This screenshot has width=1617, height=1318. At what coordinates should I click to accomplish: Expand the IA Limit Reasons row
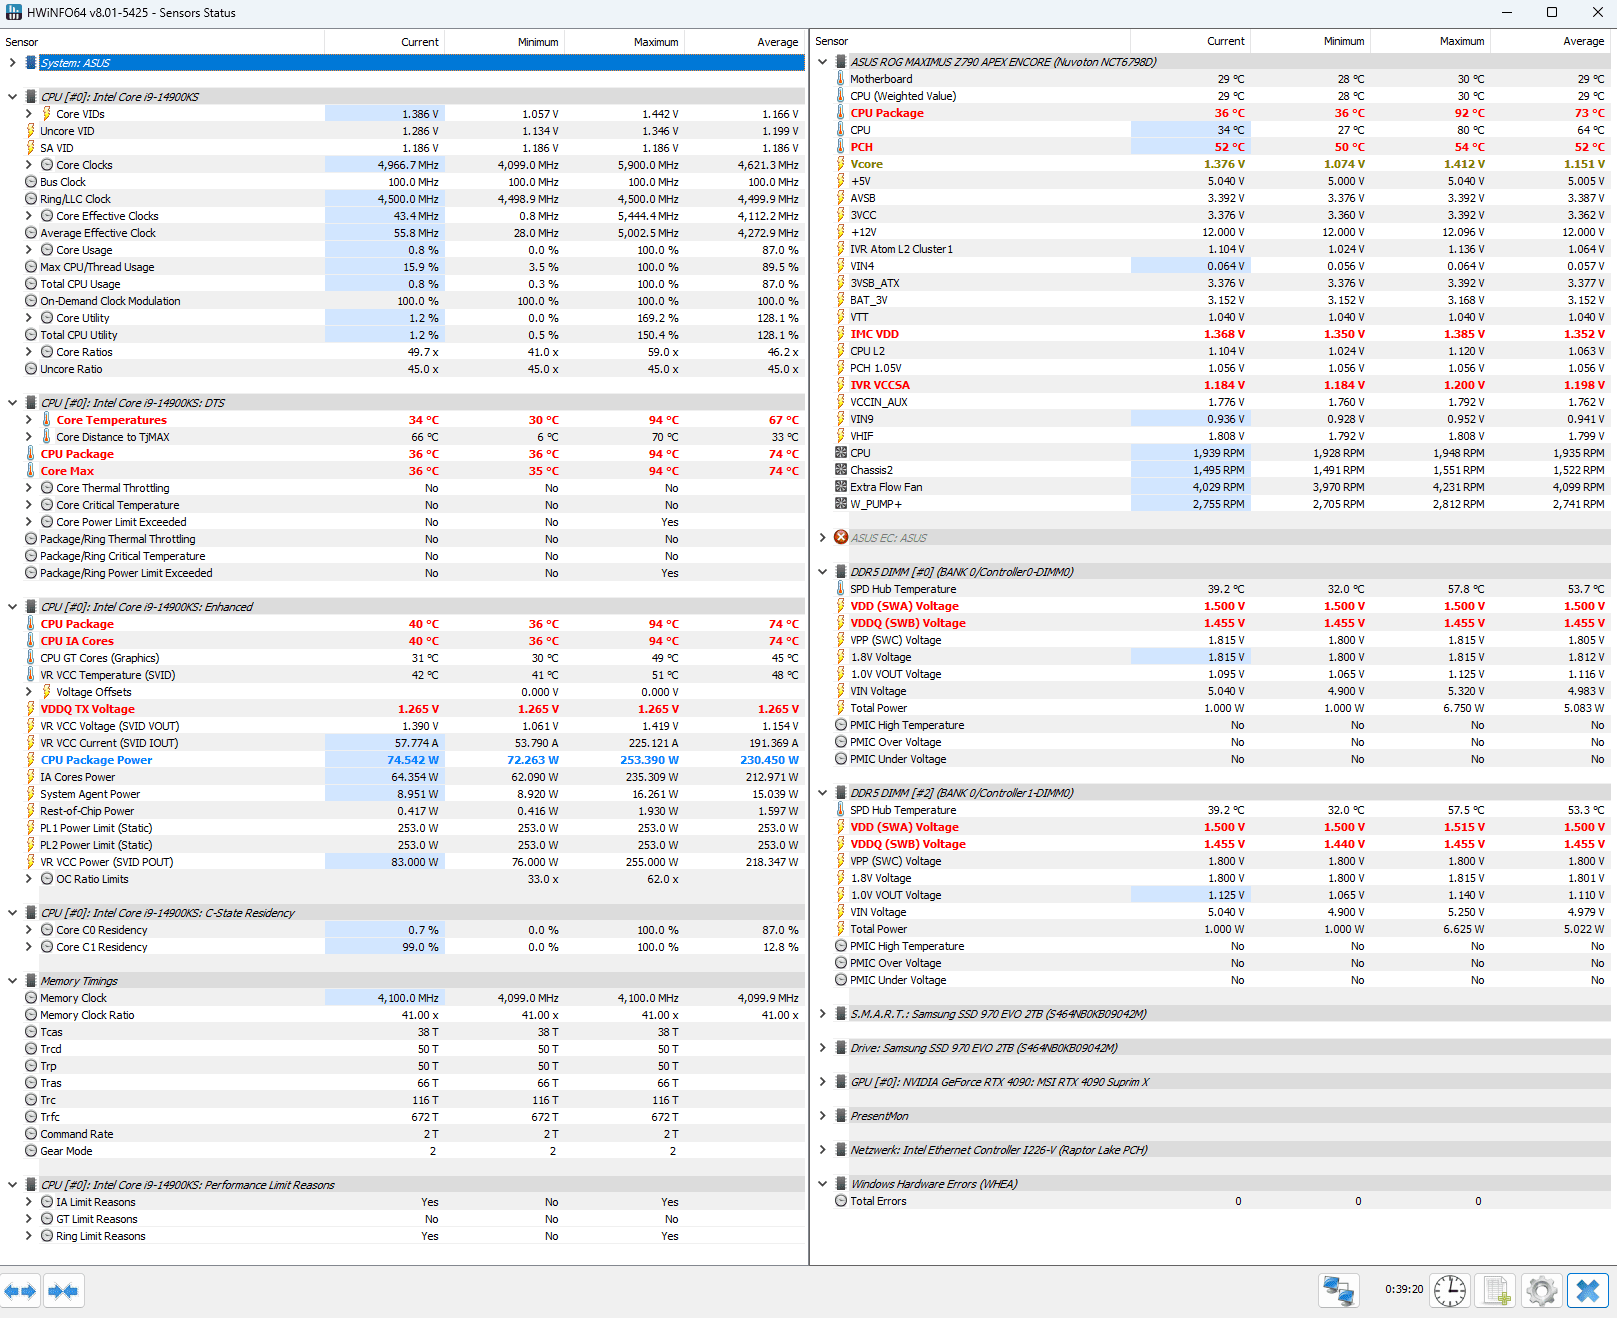click(28, 1202)
